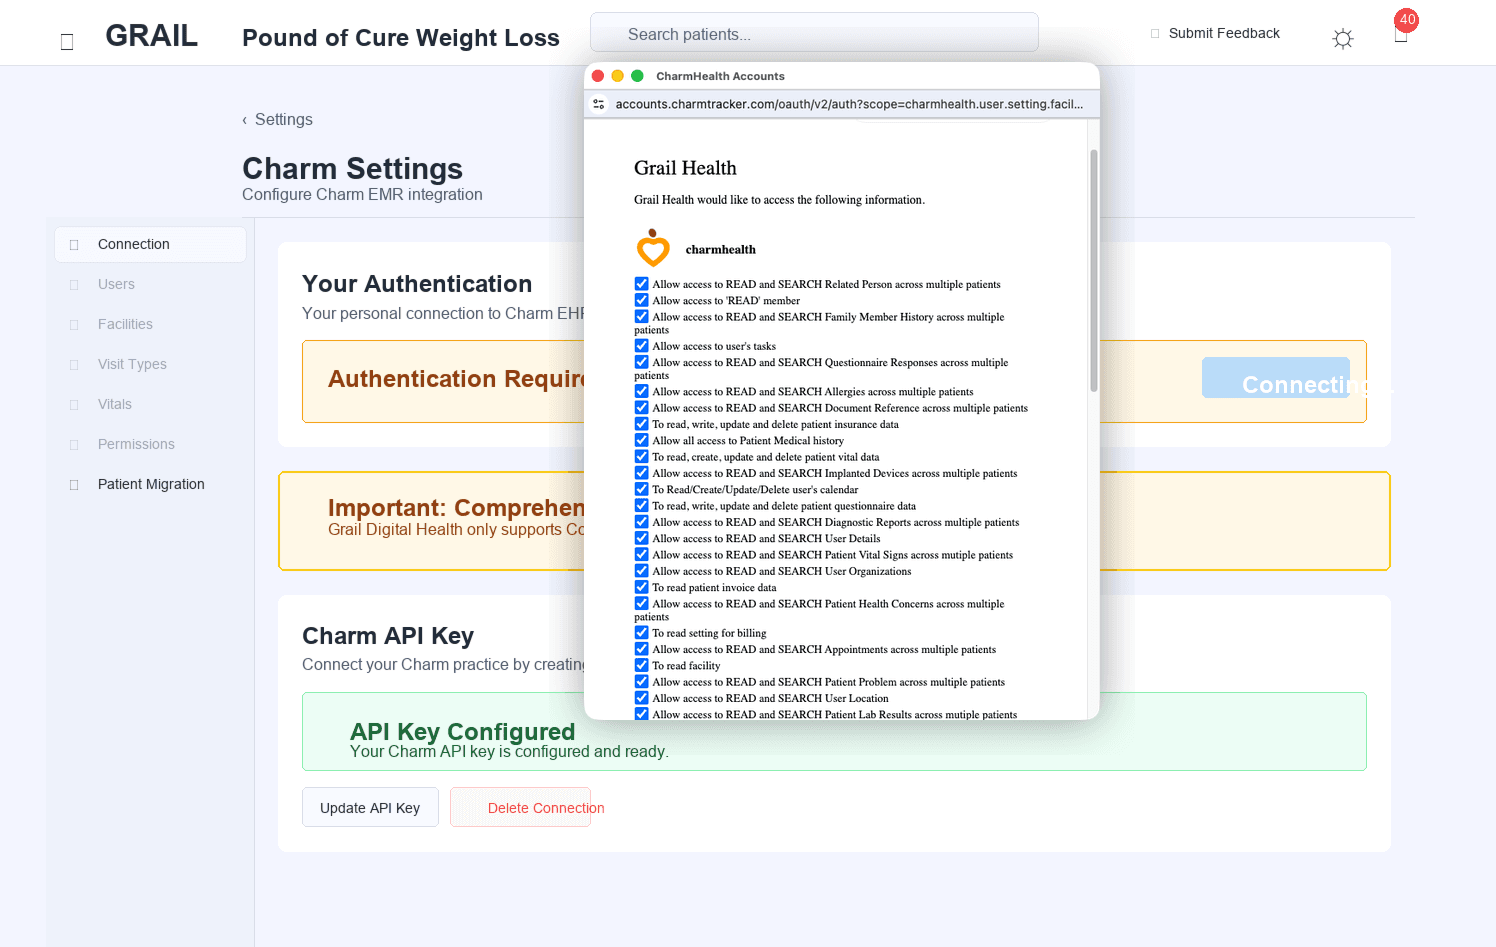Open the Vitals settings tab
The image size is (1496, 947).
[150, 404]
